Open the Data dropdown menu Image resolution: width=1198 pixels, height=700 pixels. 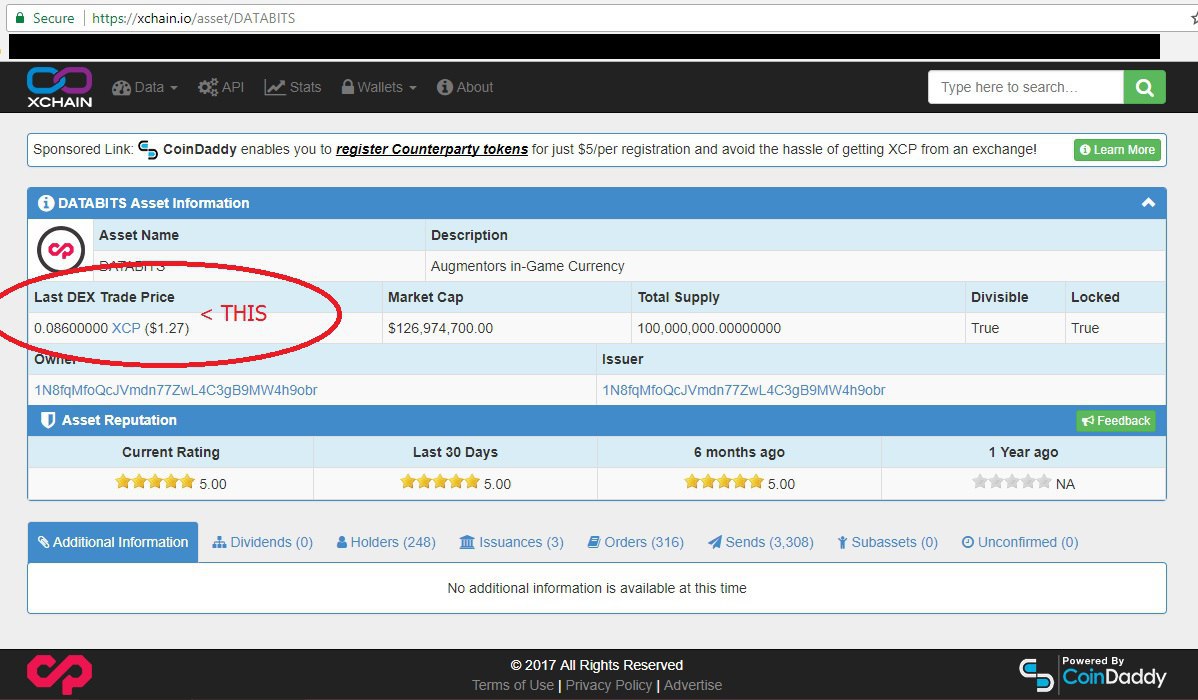click(144, 87)
